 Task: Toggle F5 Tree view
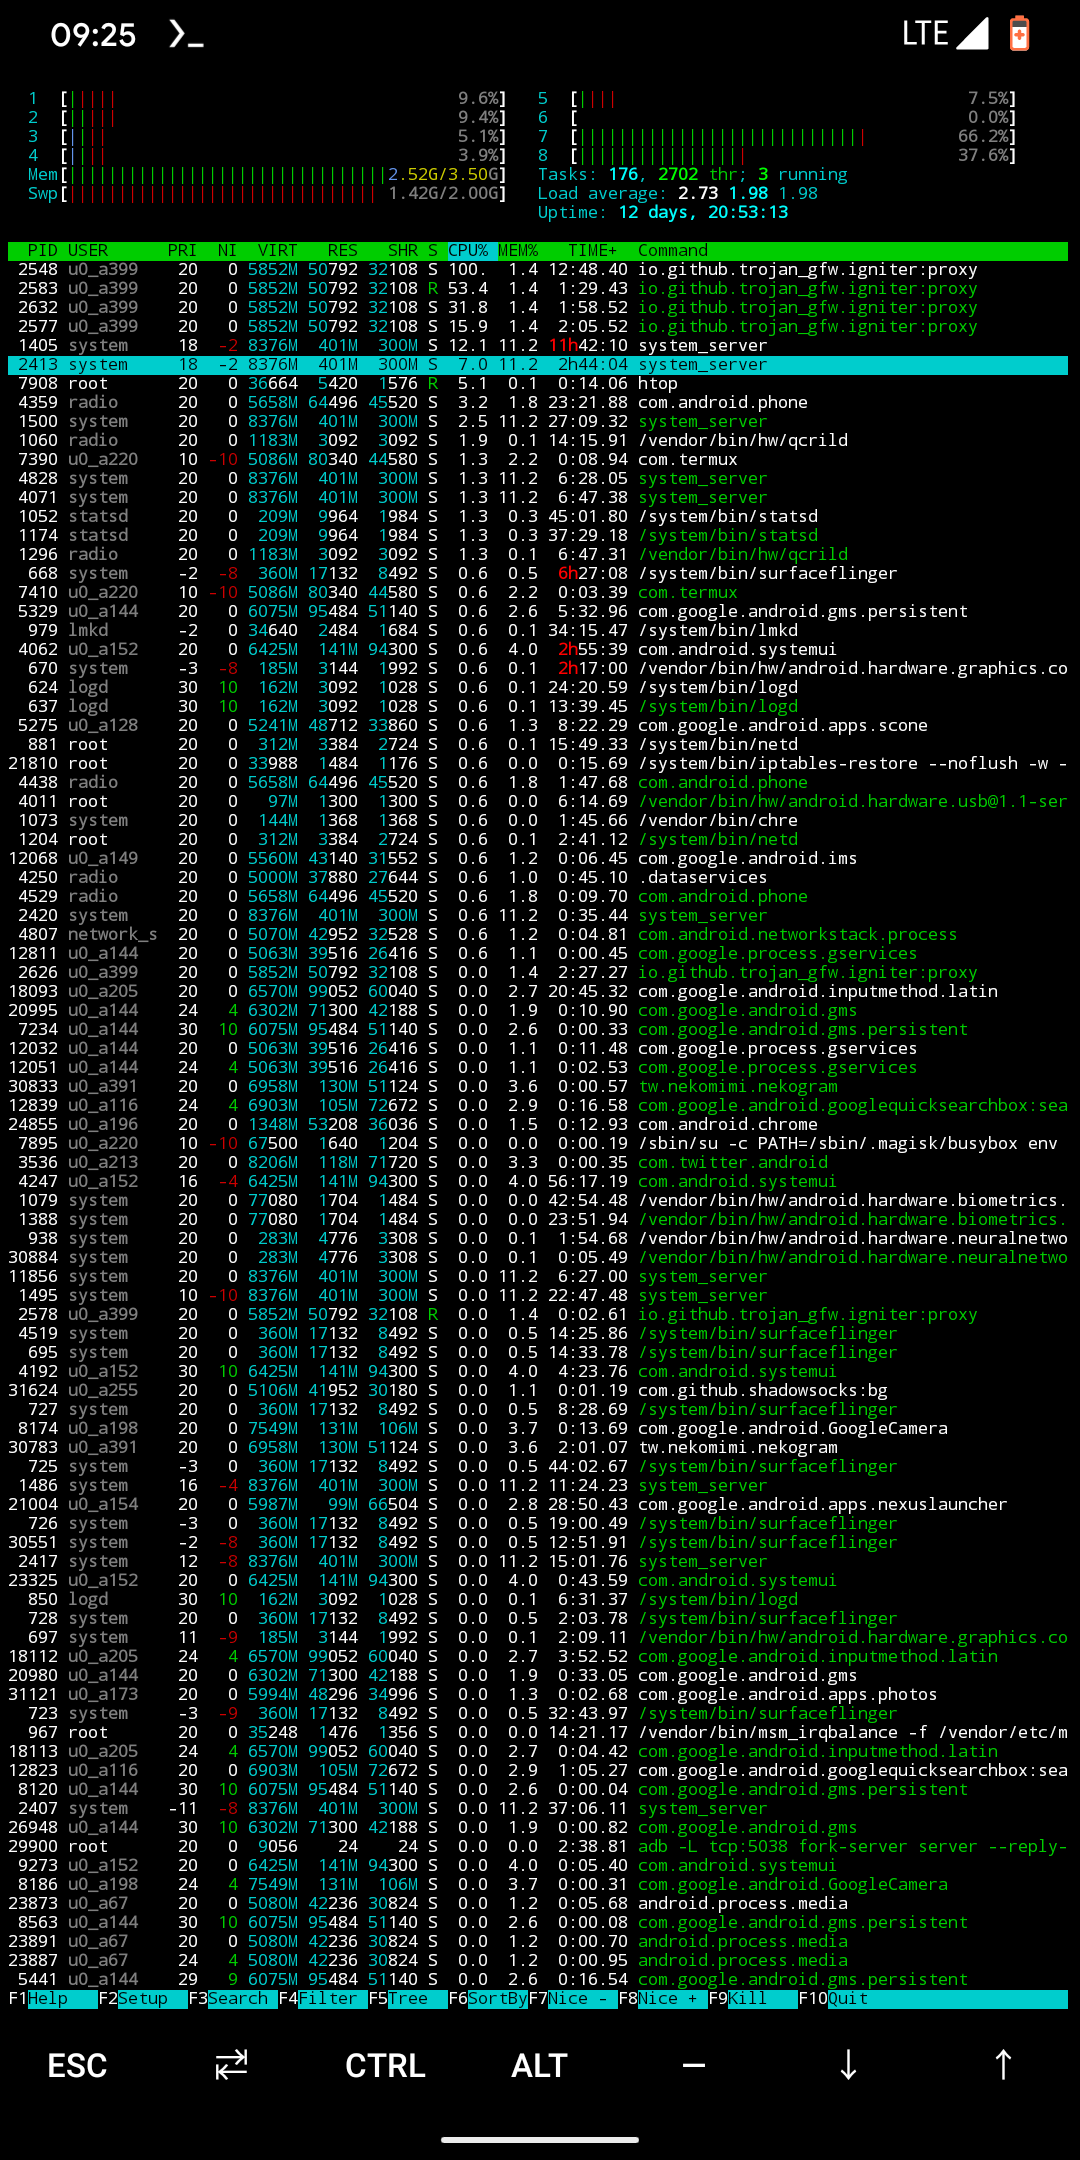click(x=408, y=1999)
